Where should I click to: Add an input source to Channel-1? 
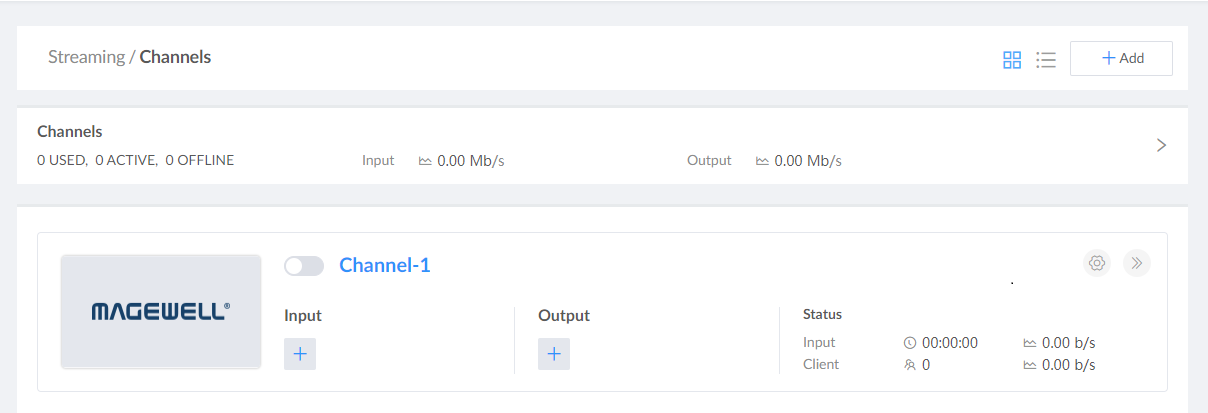300,354
